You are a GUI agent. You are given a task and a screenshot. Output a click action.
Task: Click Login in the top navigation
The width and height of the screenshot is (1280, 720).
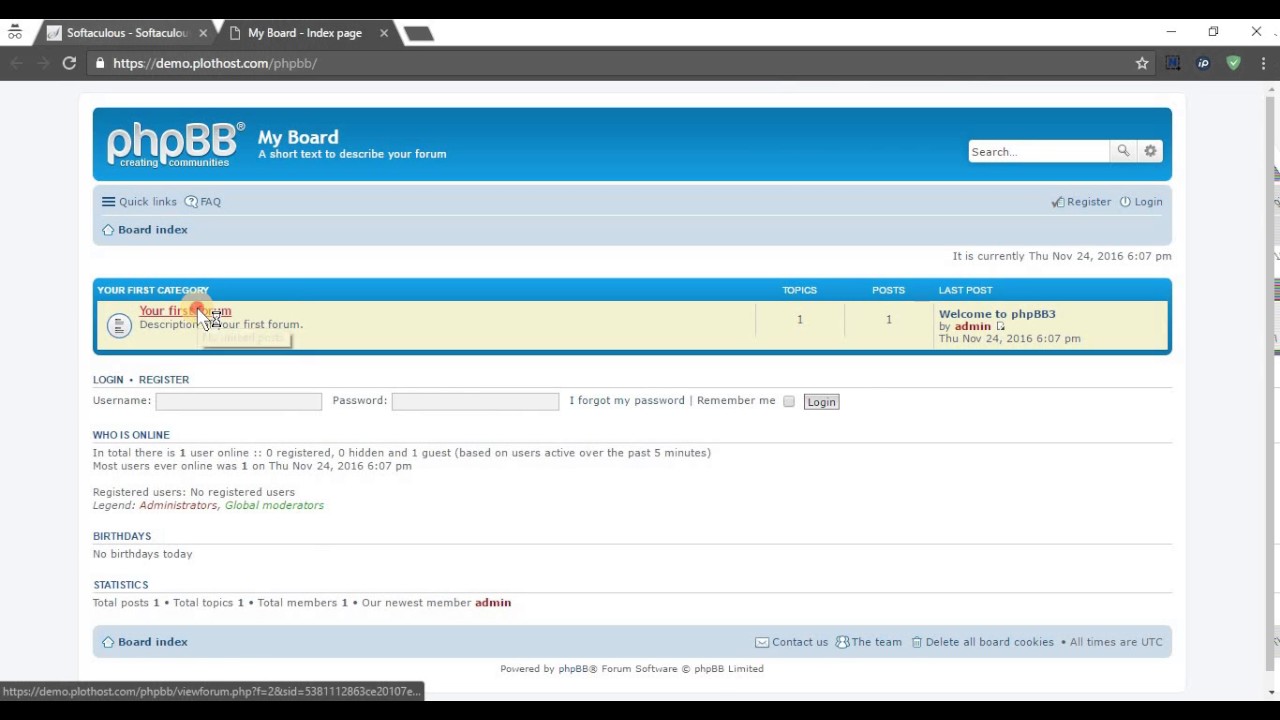[x=1141, y=202]
